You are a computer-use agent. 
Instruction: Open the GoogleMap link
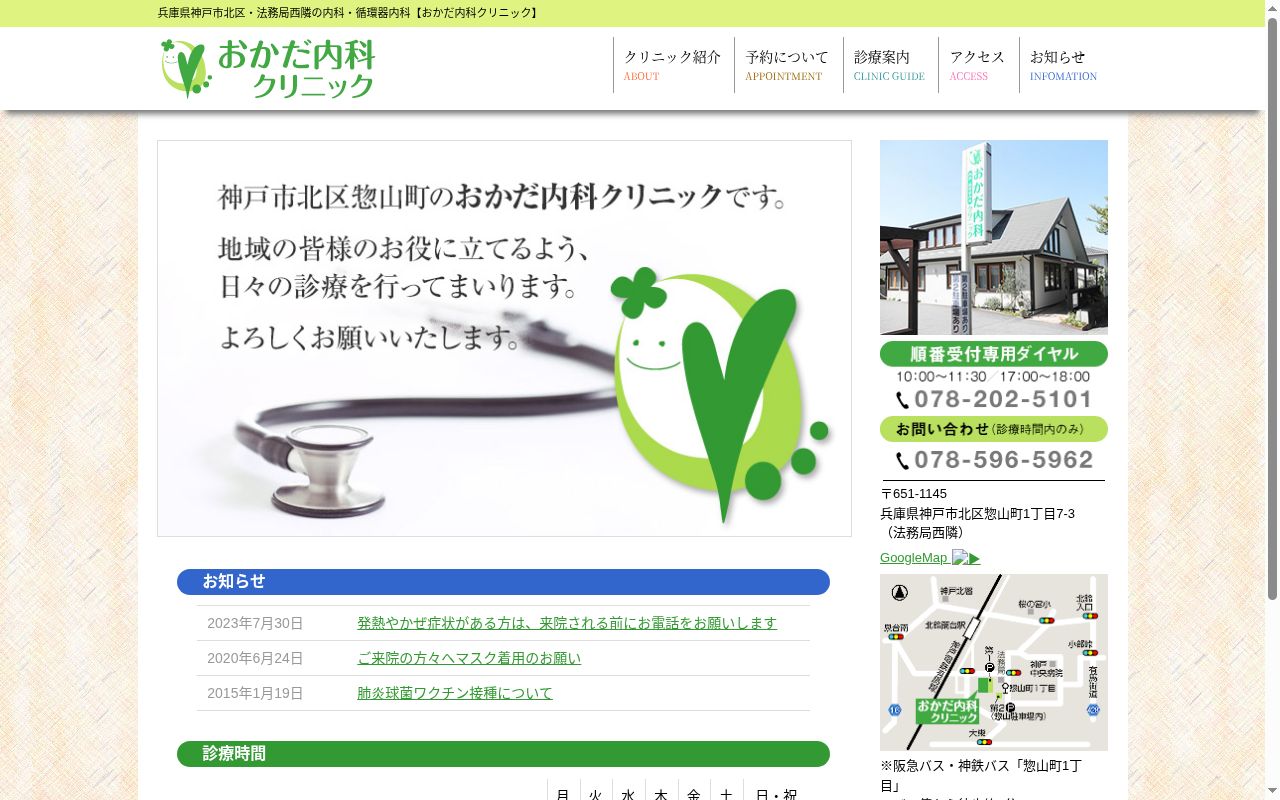pos(930,557)
